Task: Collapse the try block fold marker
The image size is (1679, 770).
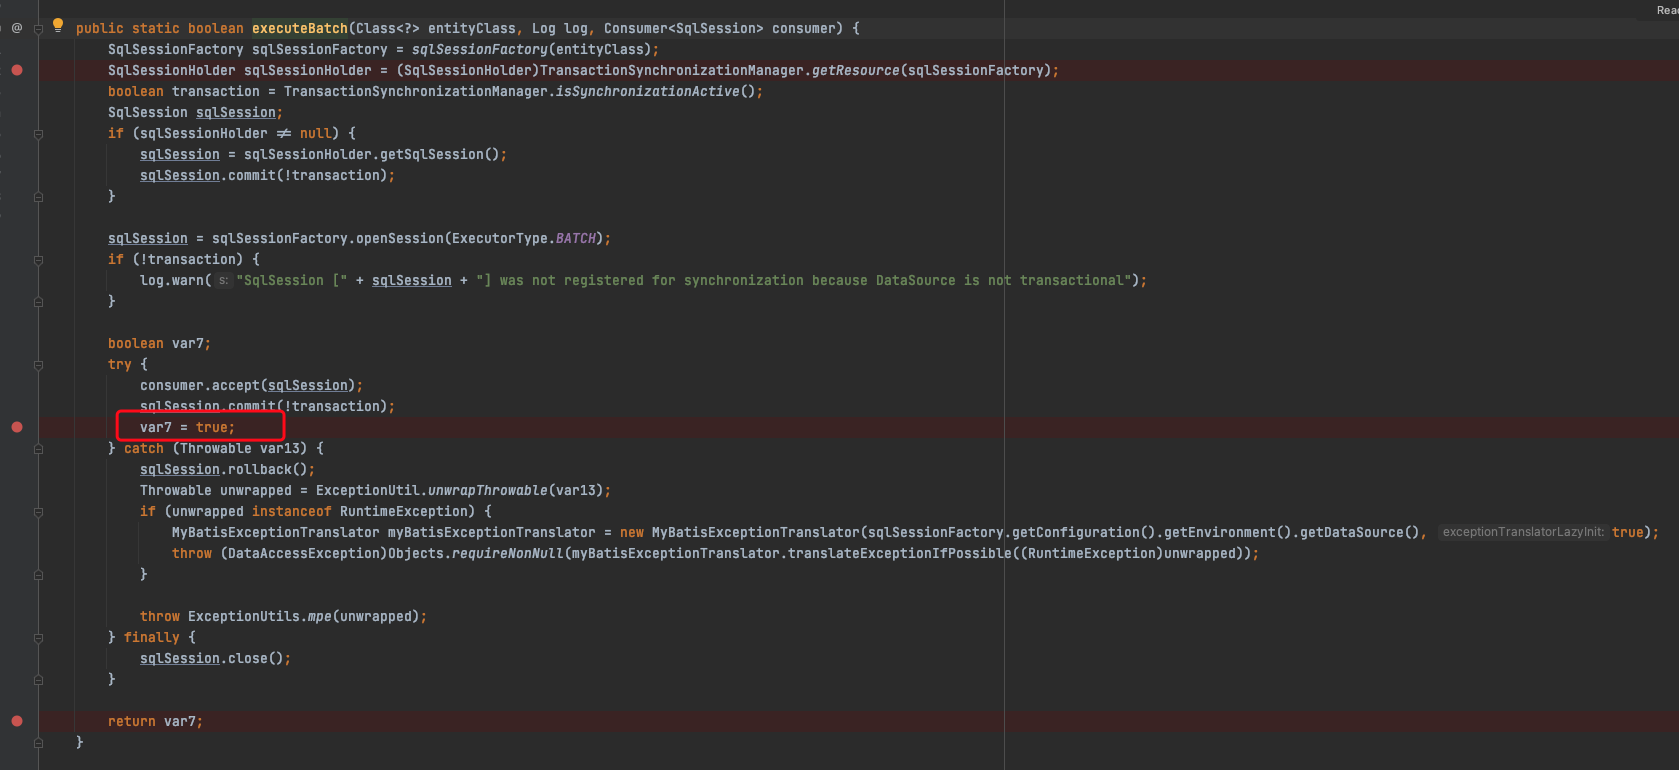Action: 38,365
